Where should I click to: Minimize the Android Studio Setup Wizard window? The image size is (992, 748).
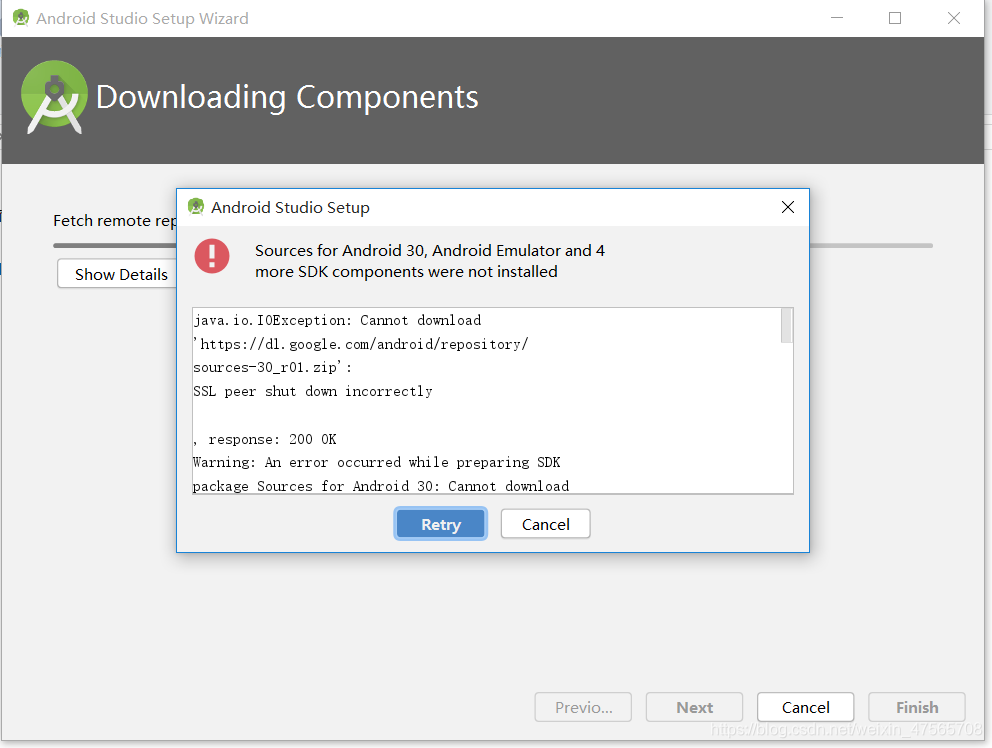(836, 18)
